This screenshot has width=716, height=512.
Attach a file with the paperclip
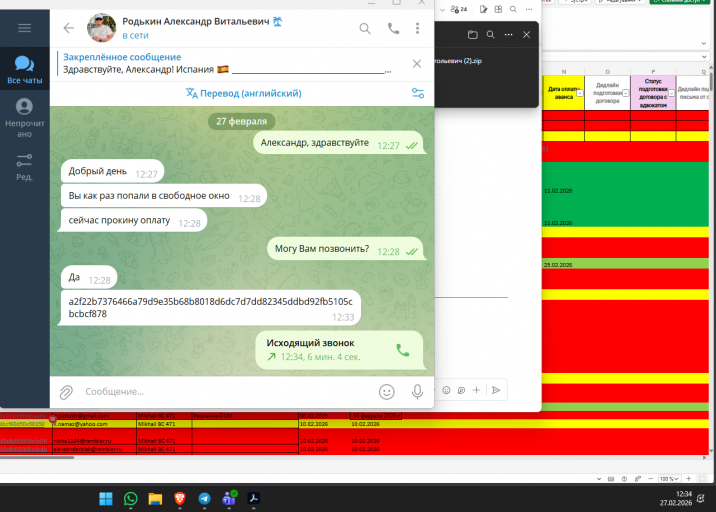point(66,392)
